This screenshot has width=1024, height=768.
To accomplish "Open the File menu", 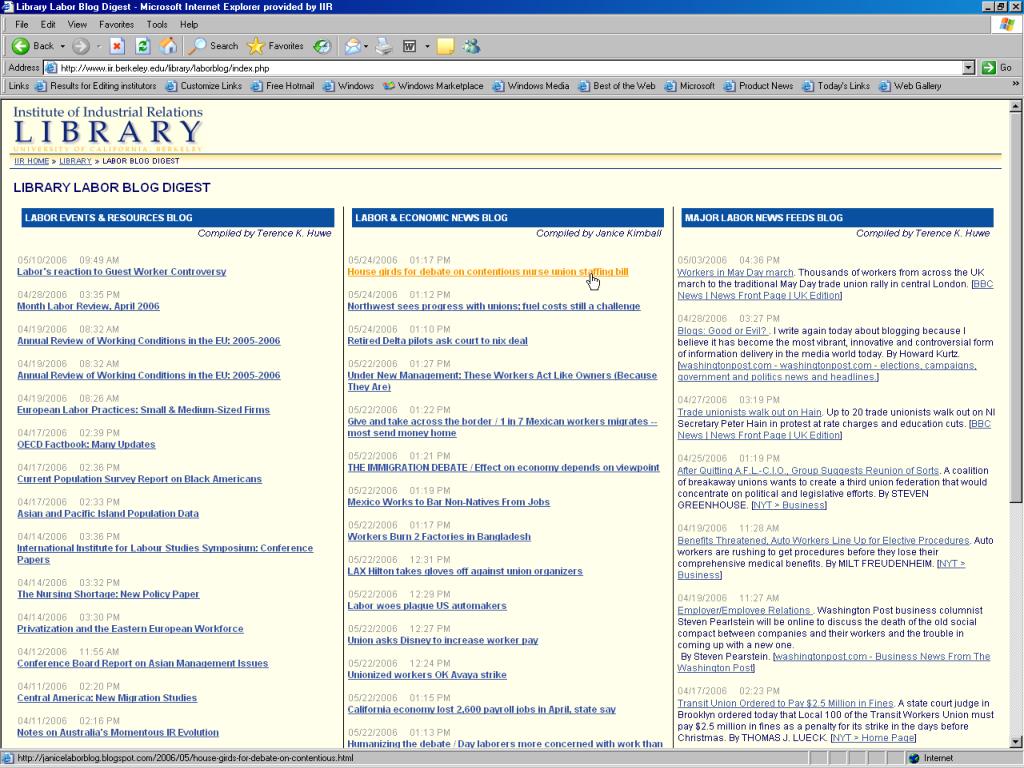I will 22,25.
